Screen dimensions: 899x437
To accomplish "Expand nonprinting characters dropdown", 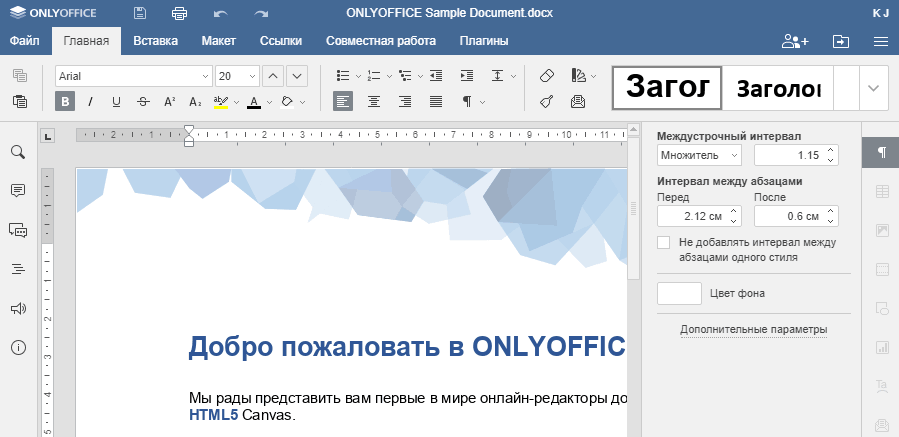I will coord(482,102).
